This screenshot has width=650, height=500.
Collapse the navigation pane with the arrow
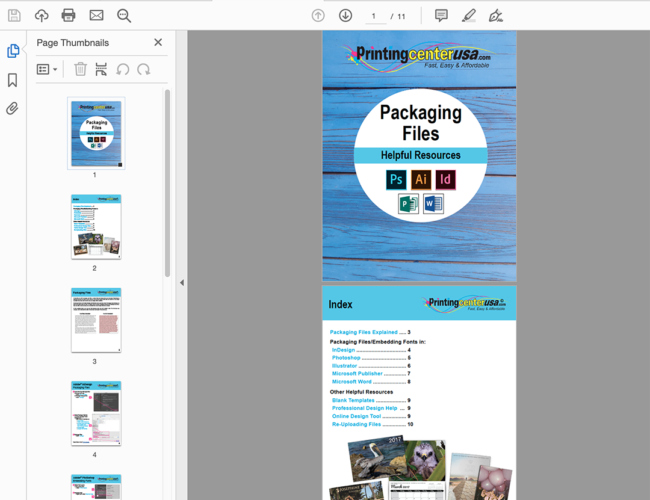coord(181,283)
